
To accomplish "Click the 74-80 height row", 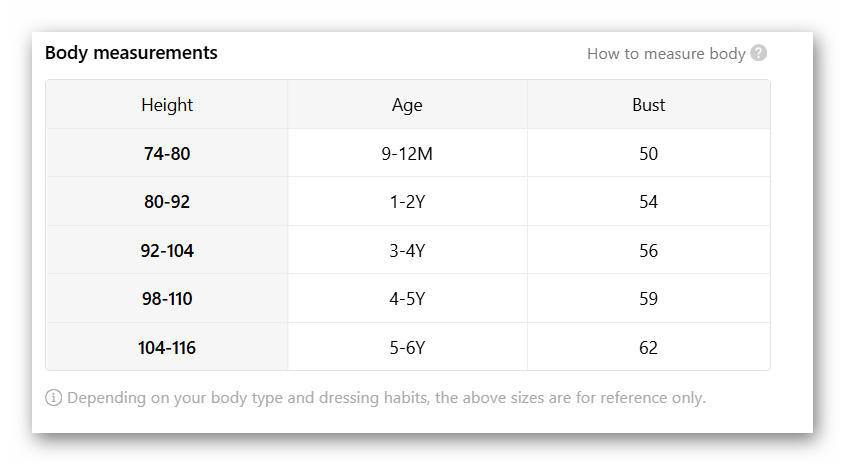I will point(167,154).
